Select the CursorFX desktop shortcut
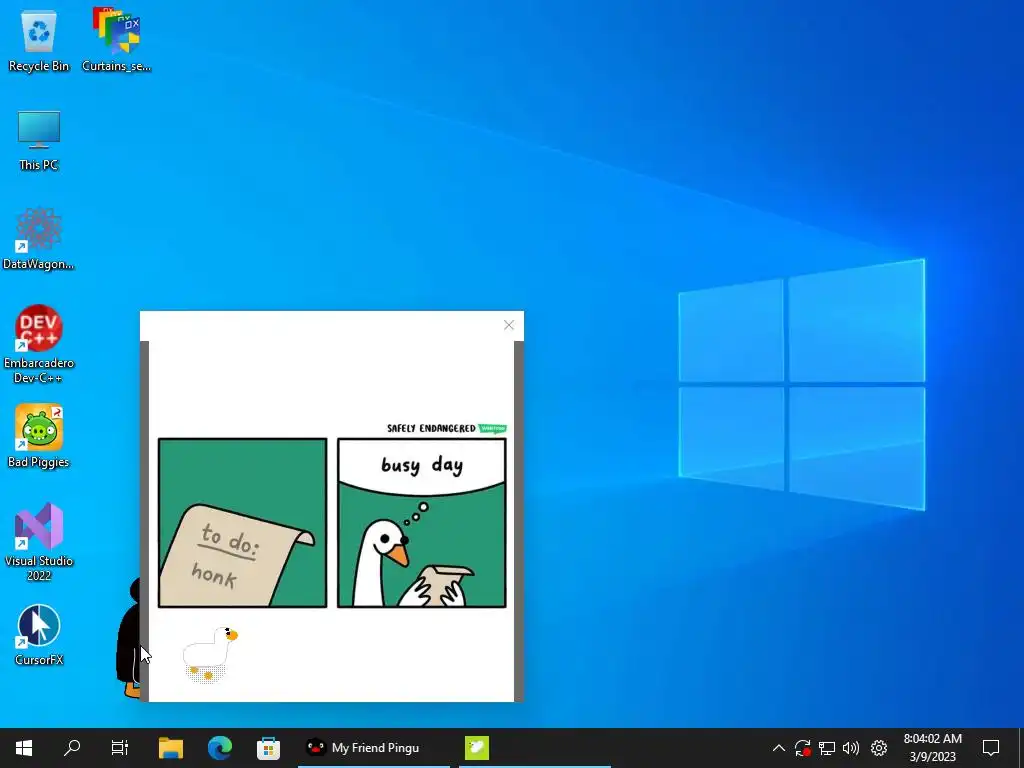 tap(39, 635)
